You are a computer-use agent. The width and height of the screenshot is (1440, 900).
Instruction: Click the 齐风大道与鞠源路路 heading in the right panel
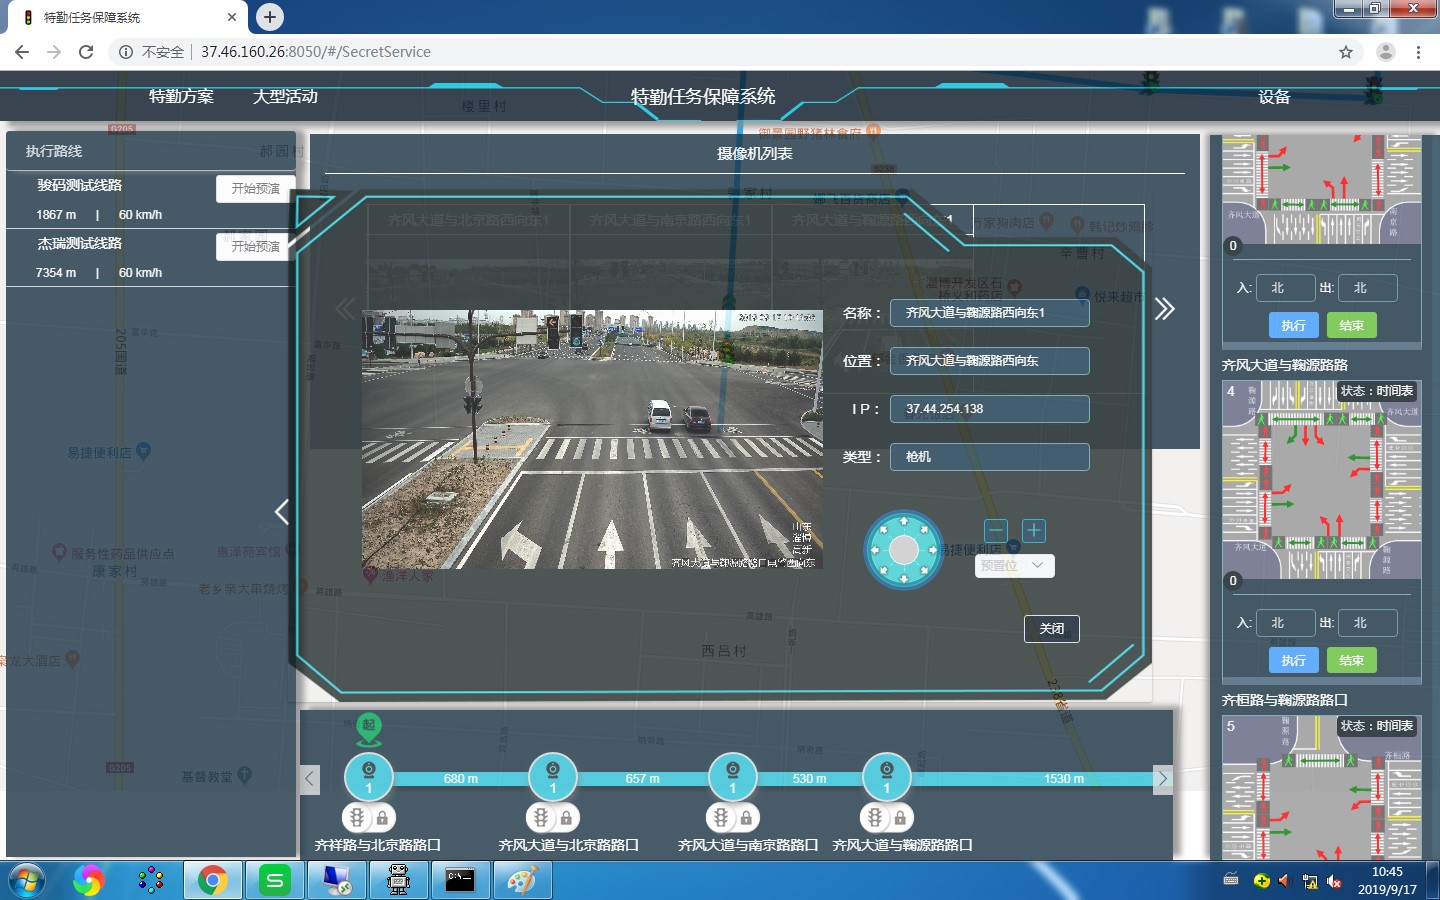[1285, 365]
